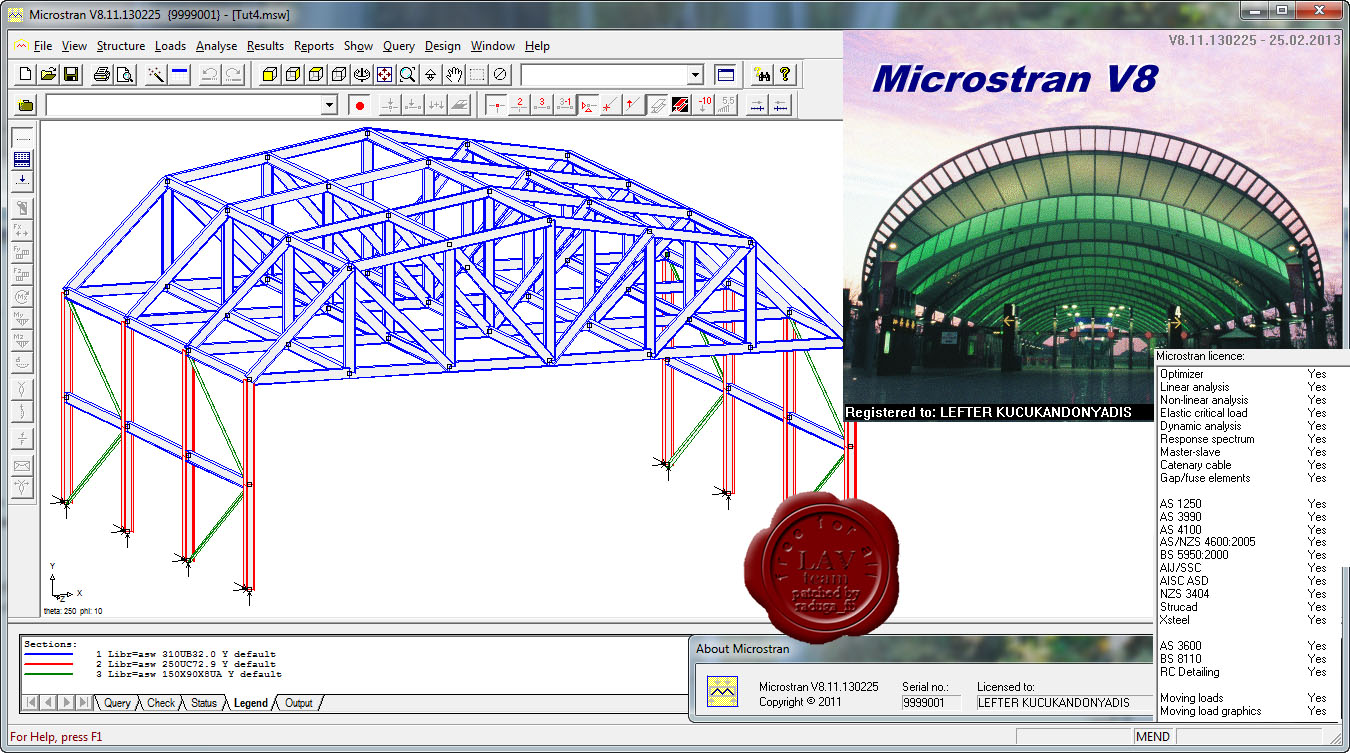Click the -10 red arrow load icon
1350x753 pixels.
tap(705, 105)
